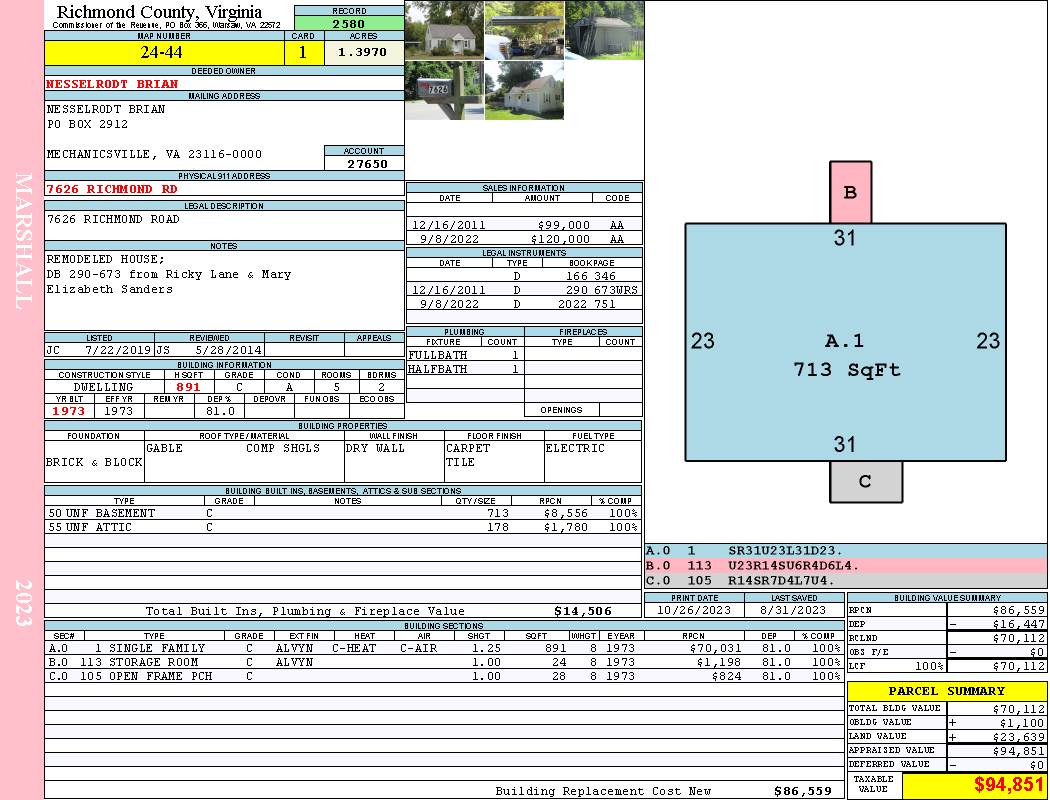Click the year built 1973 in red
The image size is (1050, 800).
(x=69, y=411)
